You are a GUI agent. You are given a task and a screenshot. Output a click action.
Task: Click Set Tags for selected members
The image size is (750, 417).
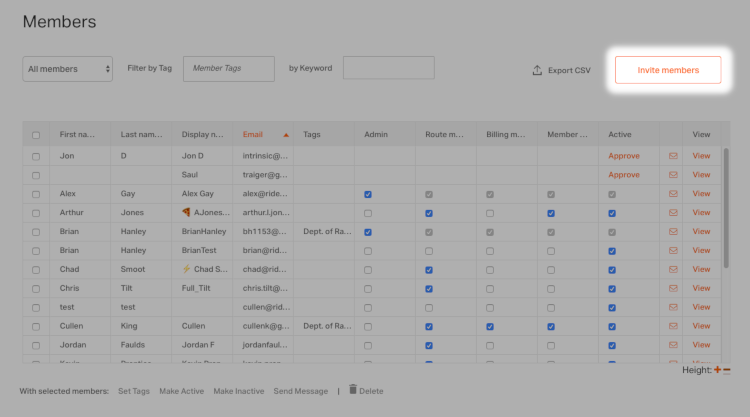(134, 391)
